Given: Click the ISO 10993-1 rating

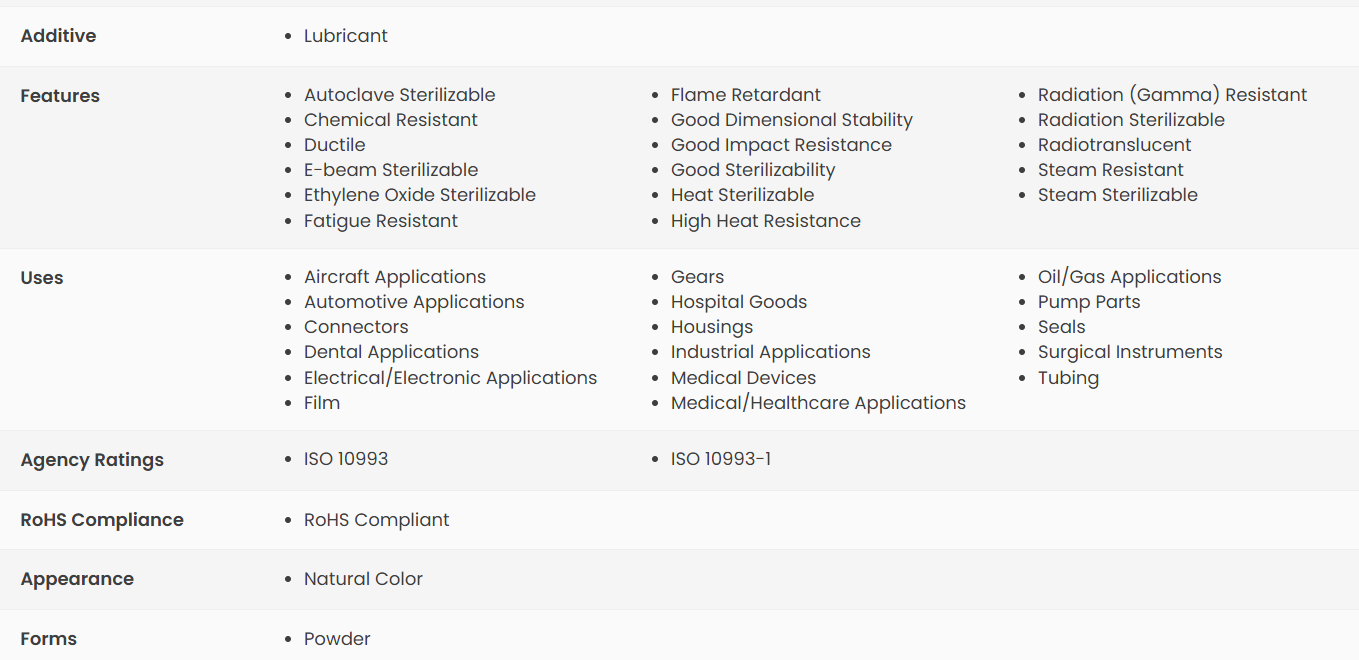Looking at the screenshot, I should (x=720, y=459).
